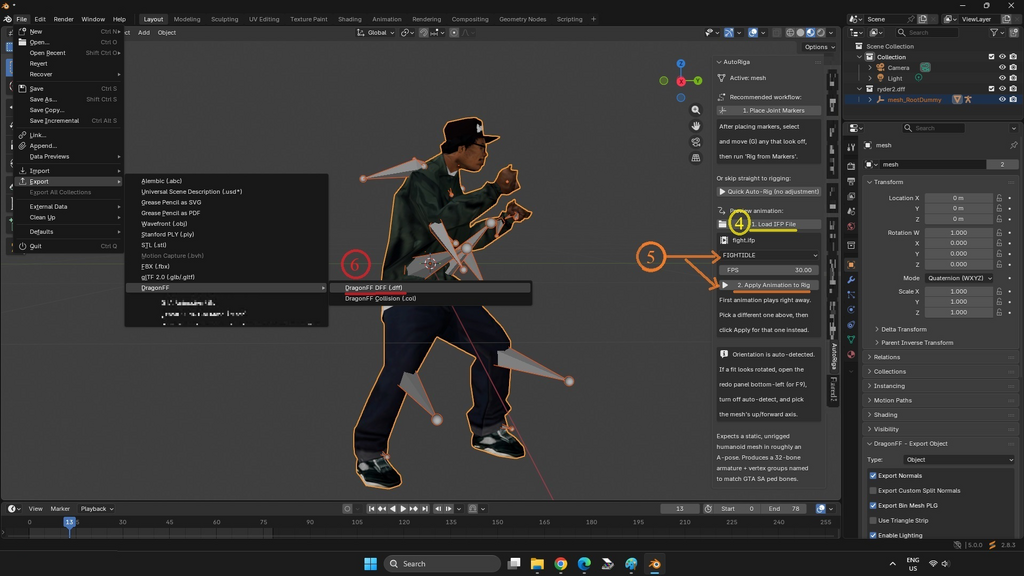Toggle Enable Lighting checkbox
1024x576 pixels.
point(873,536)
